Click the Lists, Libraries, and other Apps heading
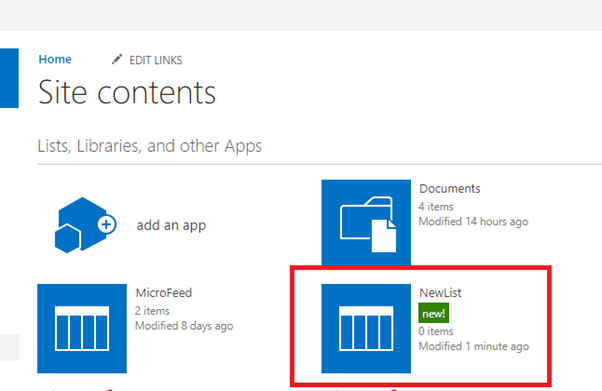 tap(150, 146)
